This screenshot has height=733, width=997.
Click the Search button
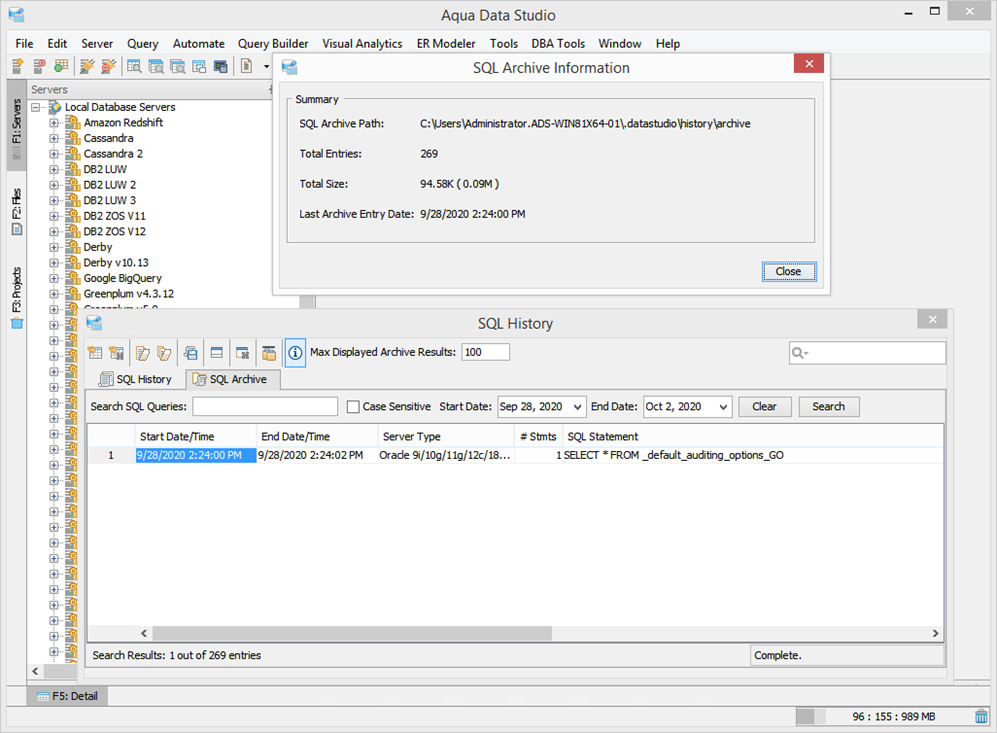829,407
